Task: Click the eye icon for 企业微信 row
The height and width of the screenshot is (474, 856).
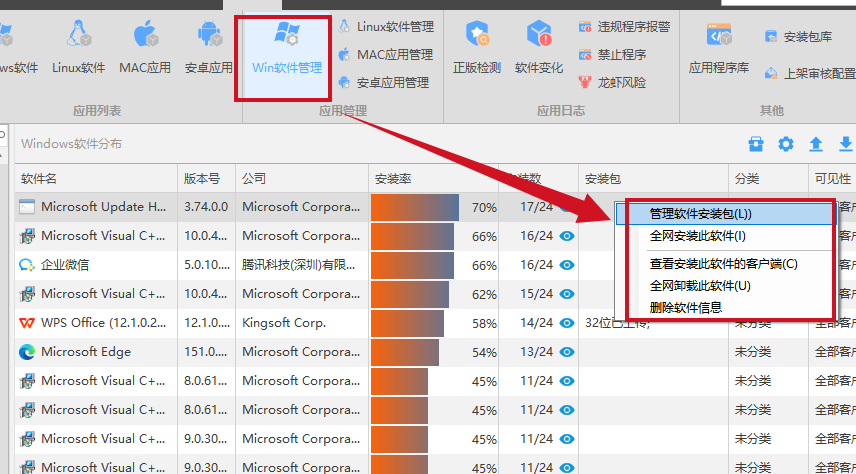Action: [567, 265]
